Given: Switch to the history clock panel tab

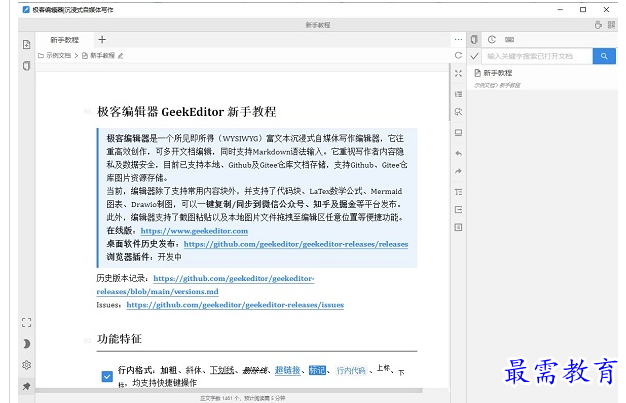Looking at the screenshot, I should 491,39.
